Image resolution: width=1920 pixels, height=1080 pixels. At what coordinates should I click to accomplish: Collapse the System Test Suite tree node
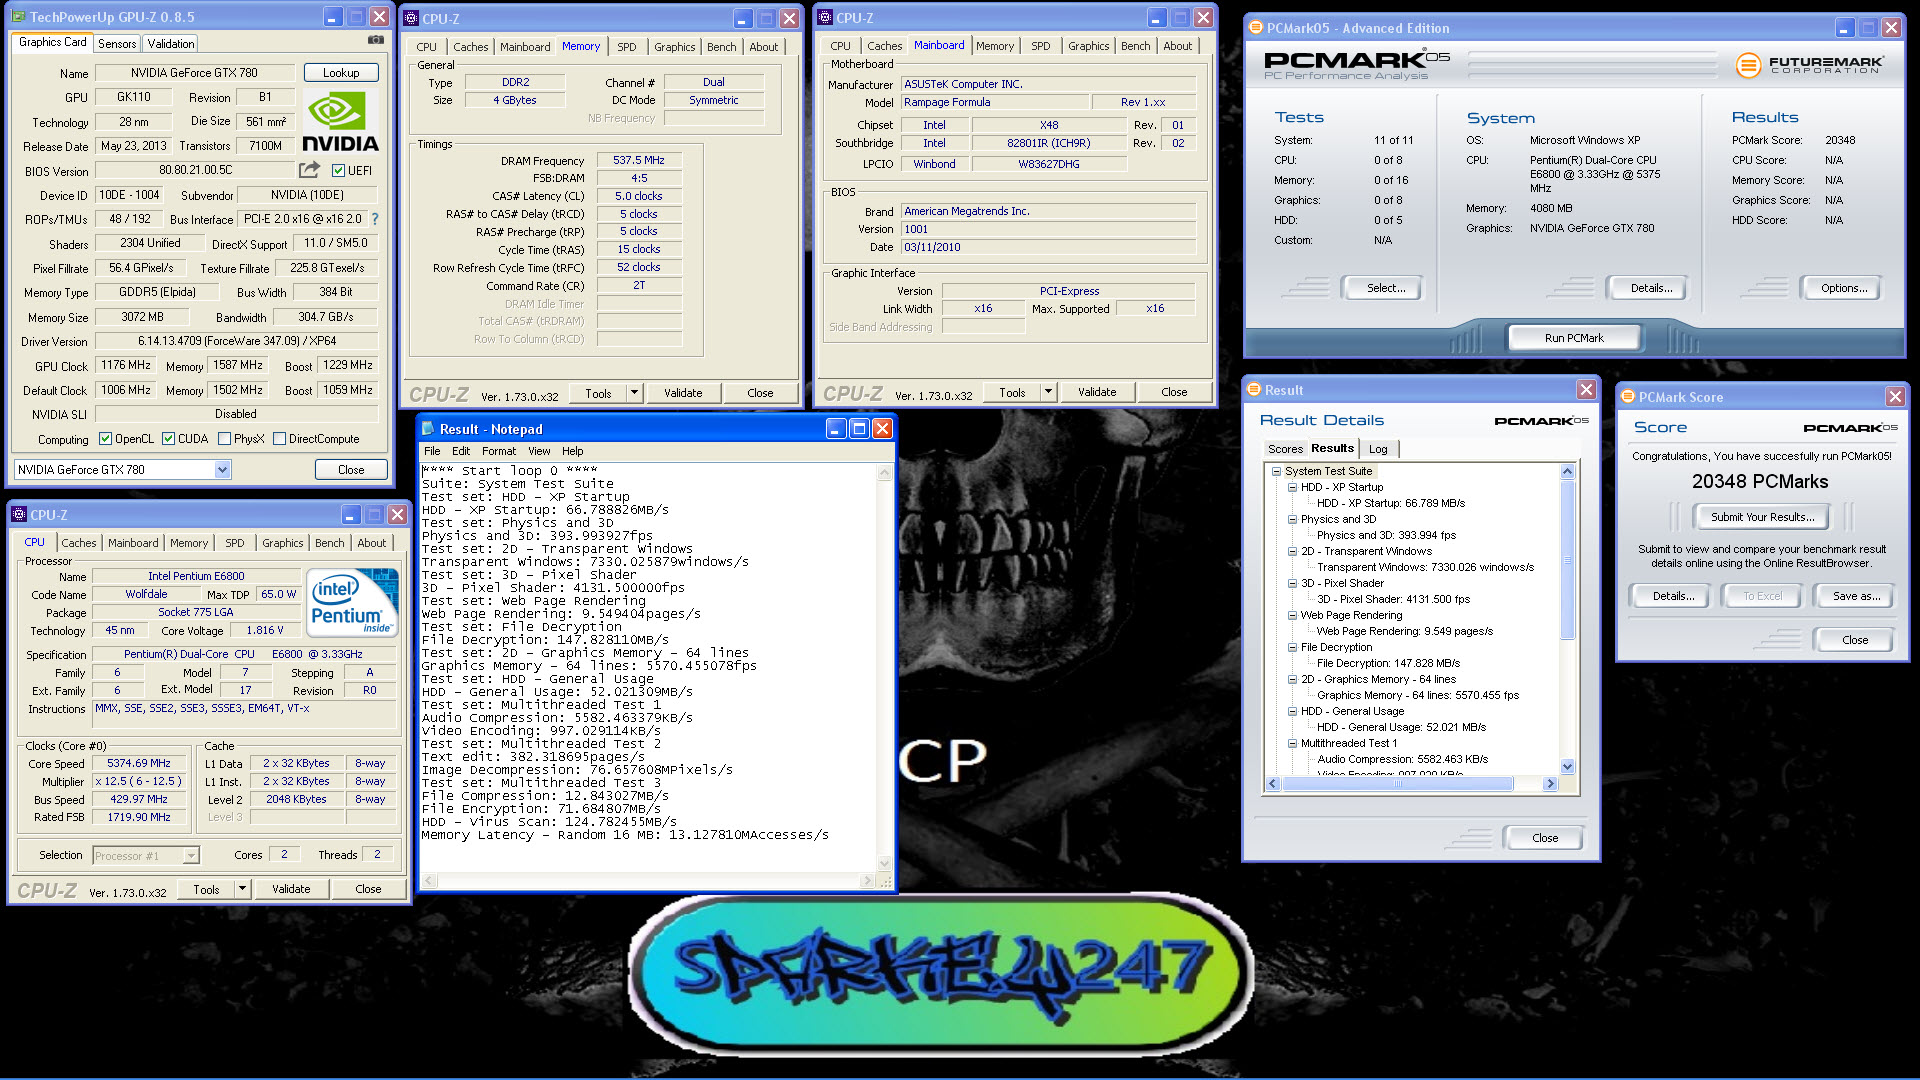(1276, 471)
